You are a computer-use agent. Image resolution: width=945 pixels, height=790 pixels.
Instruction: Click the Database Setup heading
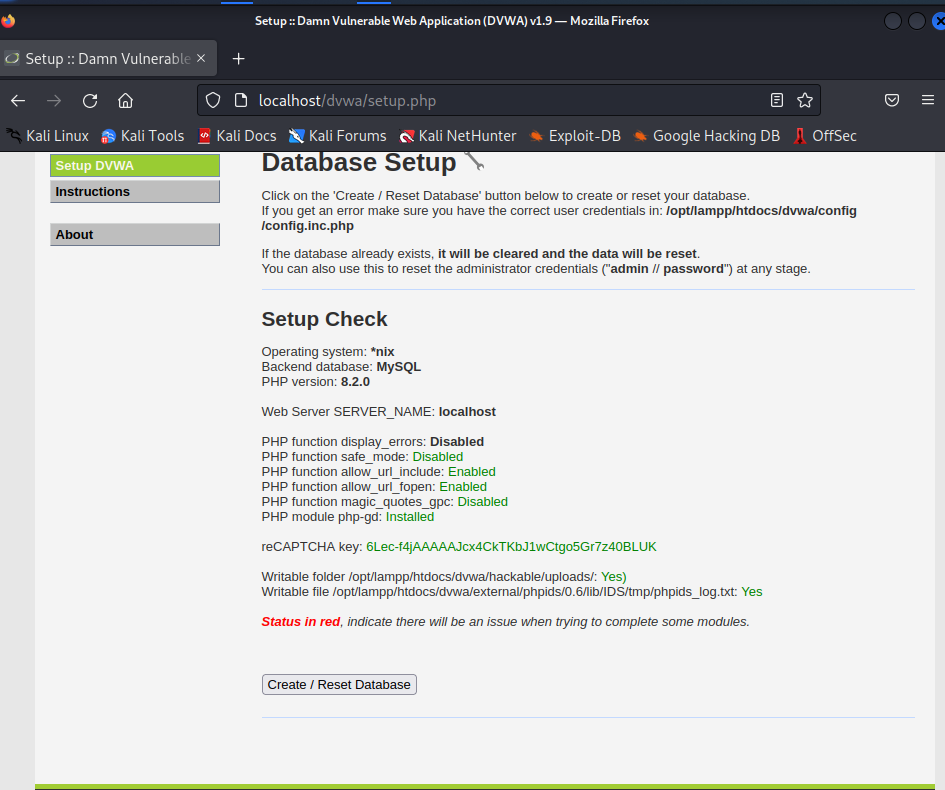pos(359,163)
